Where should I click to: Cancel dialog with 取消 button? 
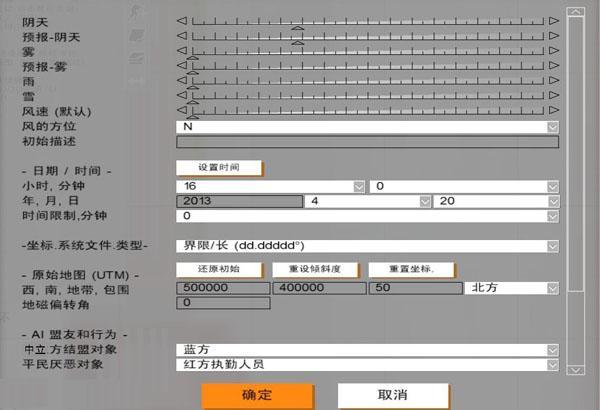pyautogui.click(x=393, y=395)
